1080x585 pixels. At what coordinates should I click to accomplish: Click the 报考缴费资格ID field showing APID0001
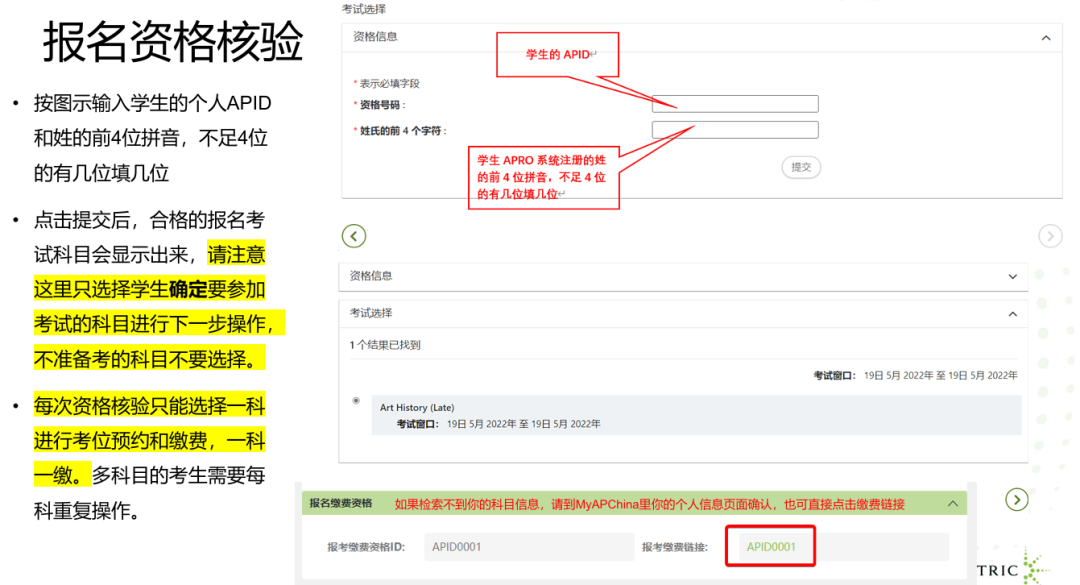[x=523, y=547]
